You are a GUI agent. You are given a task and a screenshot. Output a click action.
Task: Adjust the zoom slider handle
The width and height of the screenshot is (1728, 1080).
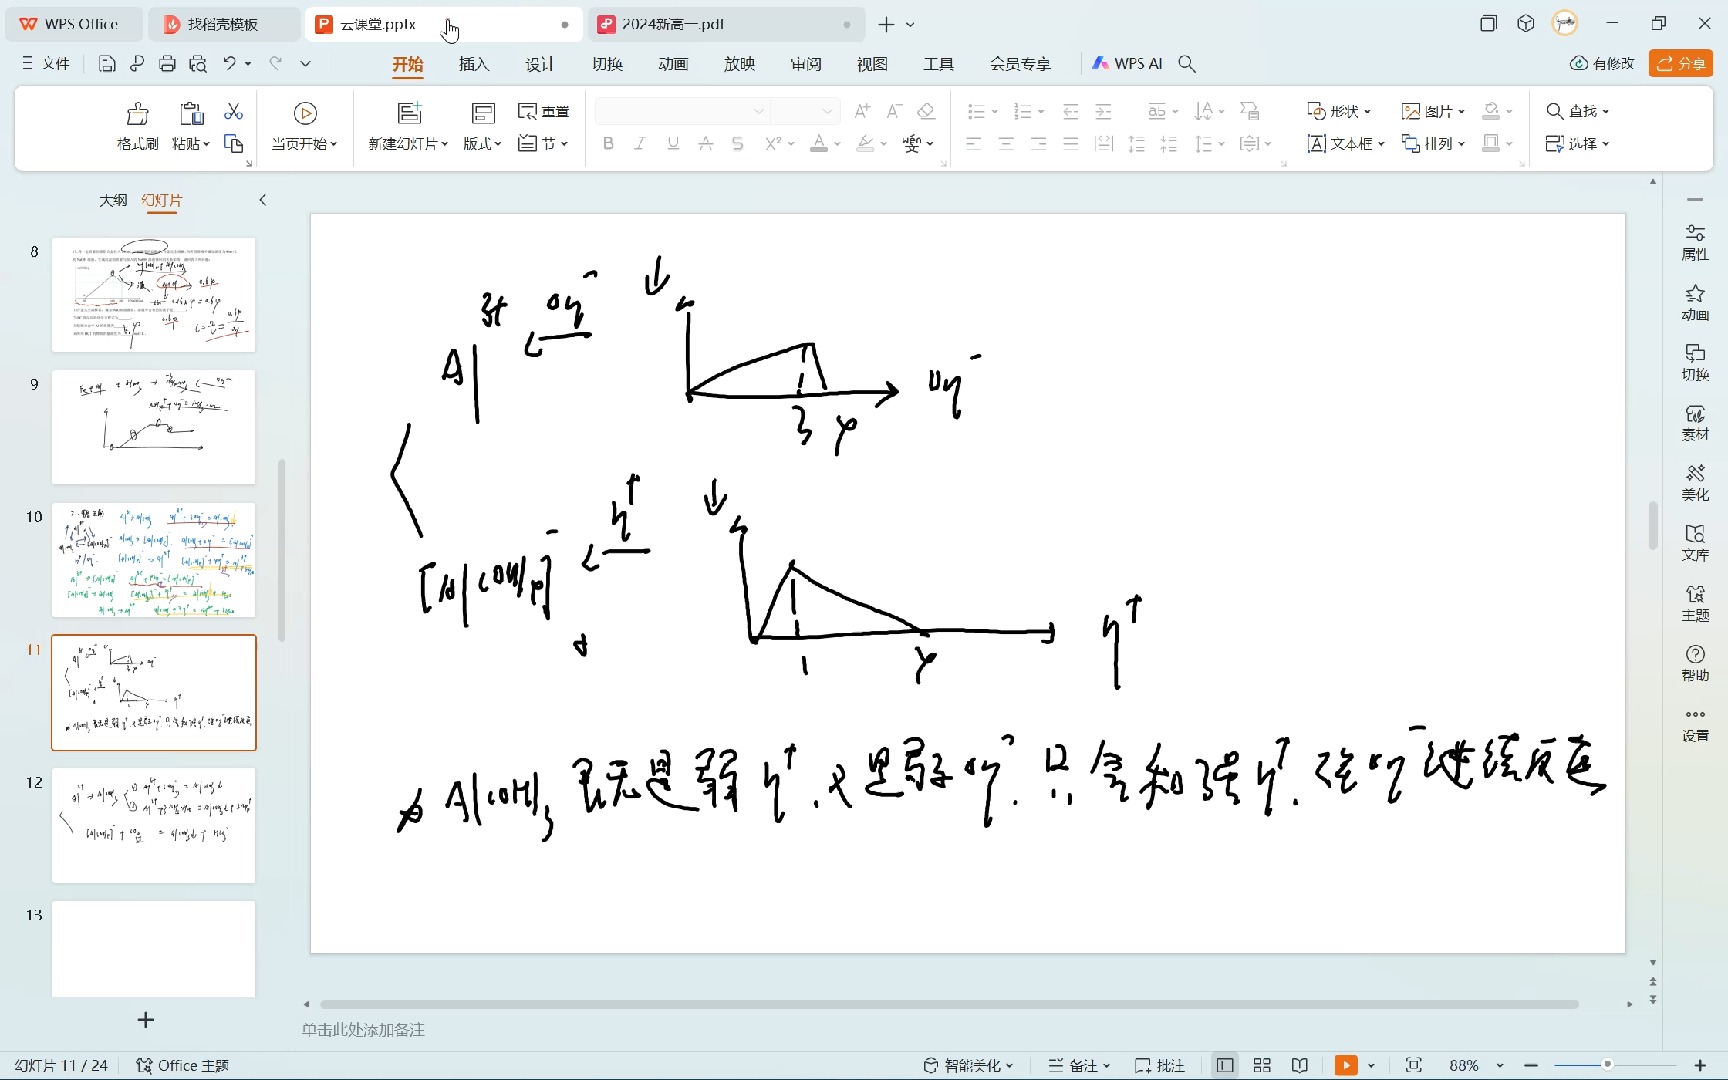tap(1607, 1065)
